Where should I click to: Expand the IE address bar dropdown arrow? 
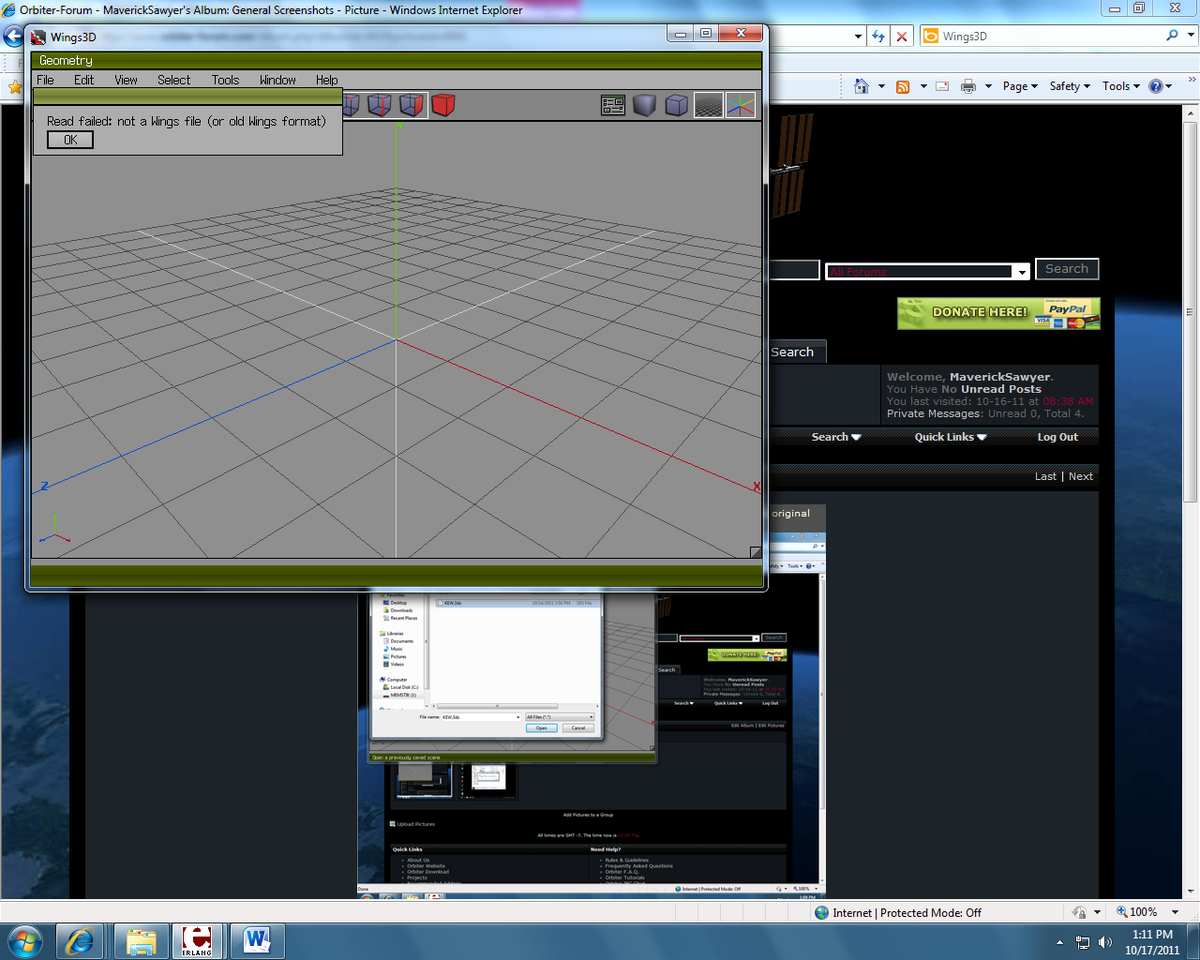(858, 36)
